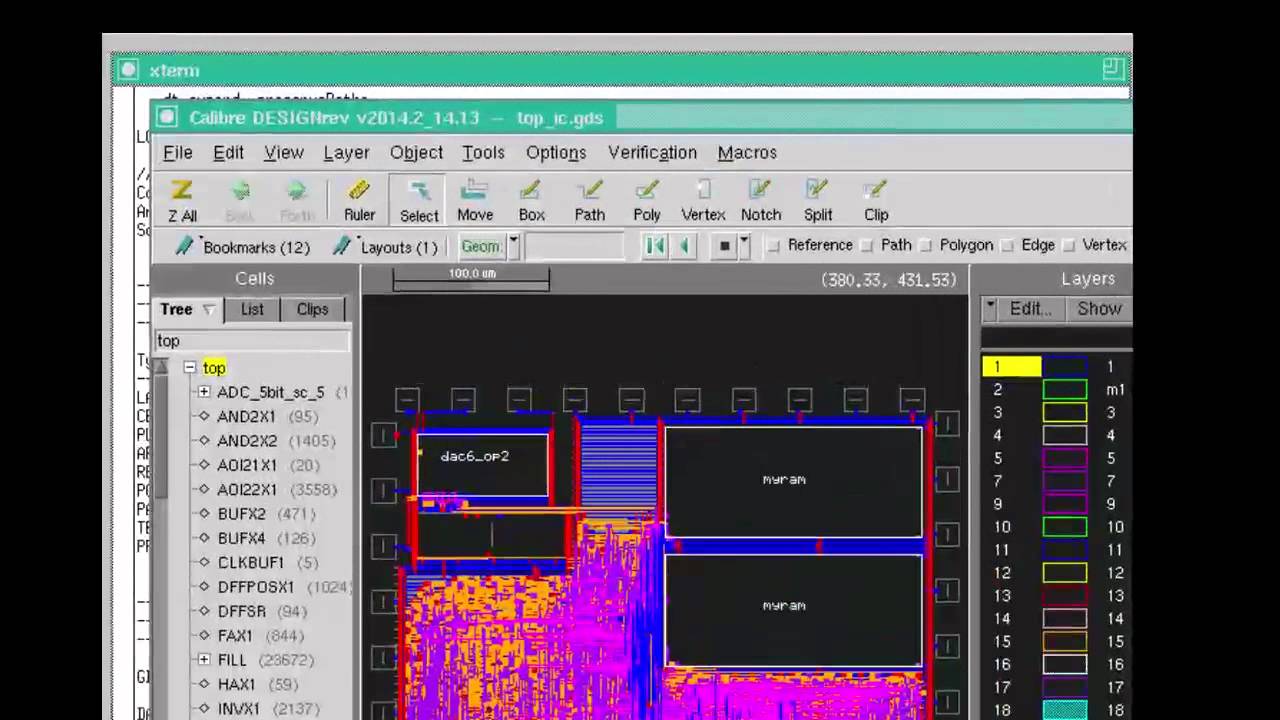This screenshot has height=720, width=1280.
Task: Open the Edit menu
Action: (x=228, y=152)
